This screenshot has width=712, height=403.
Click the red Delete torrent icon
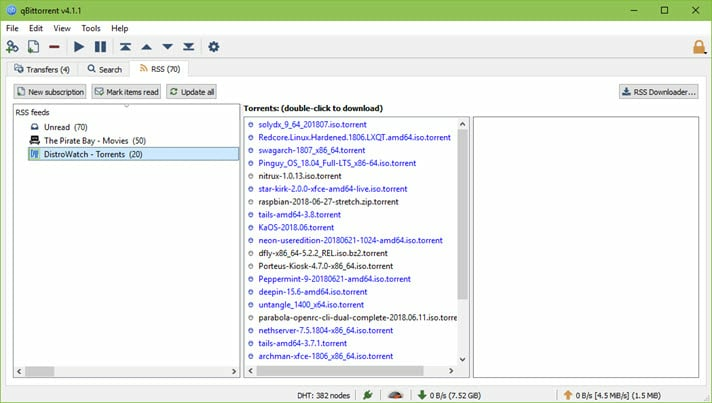click(x=54, y=47)
